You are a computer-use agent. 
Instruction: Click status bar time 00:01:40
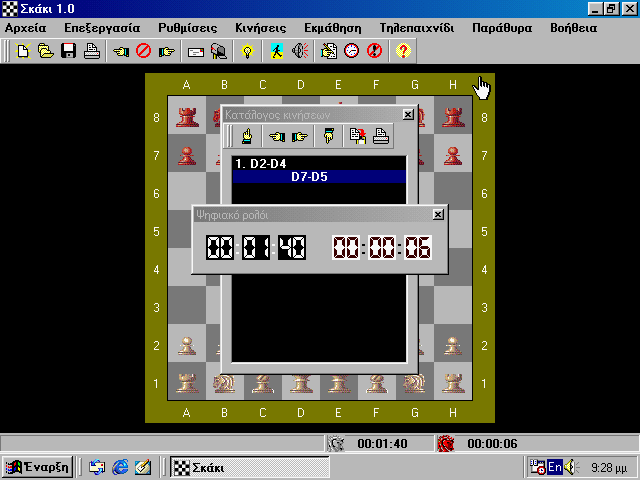382,444
